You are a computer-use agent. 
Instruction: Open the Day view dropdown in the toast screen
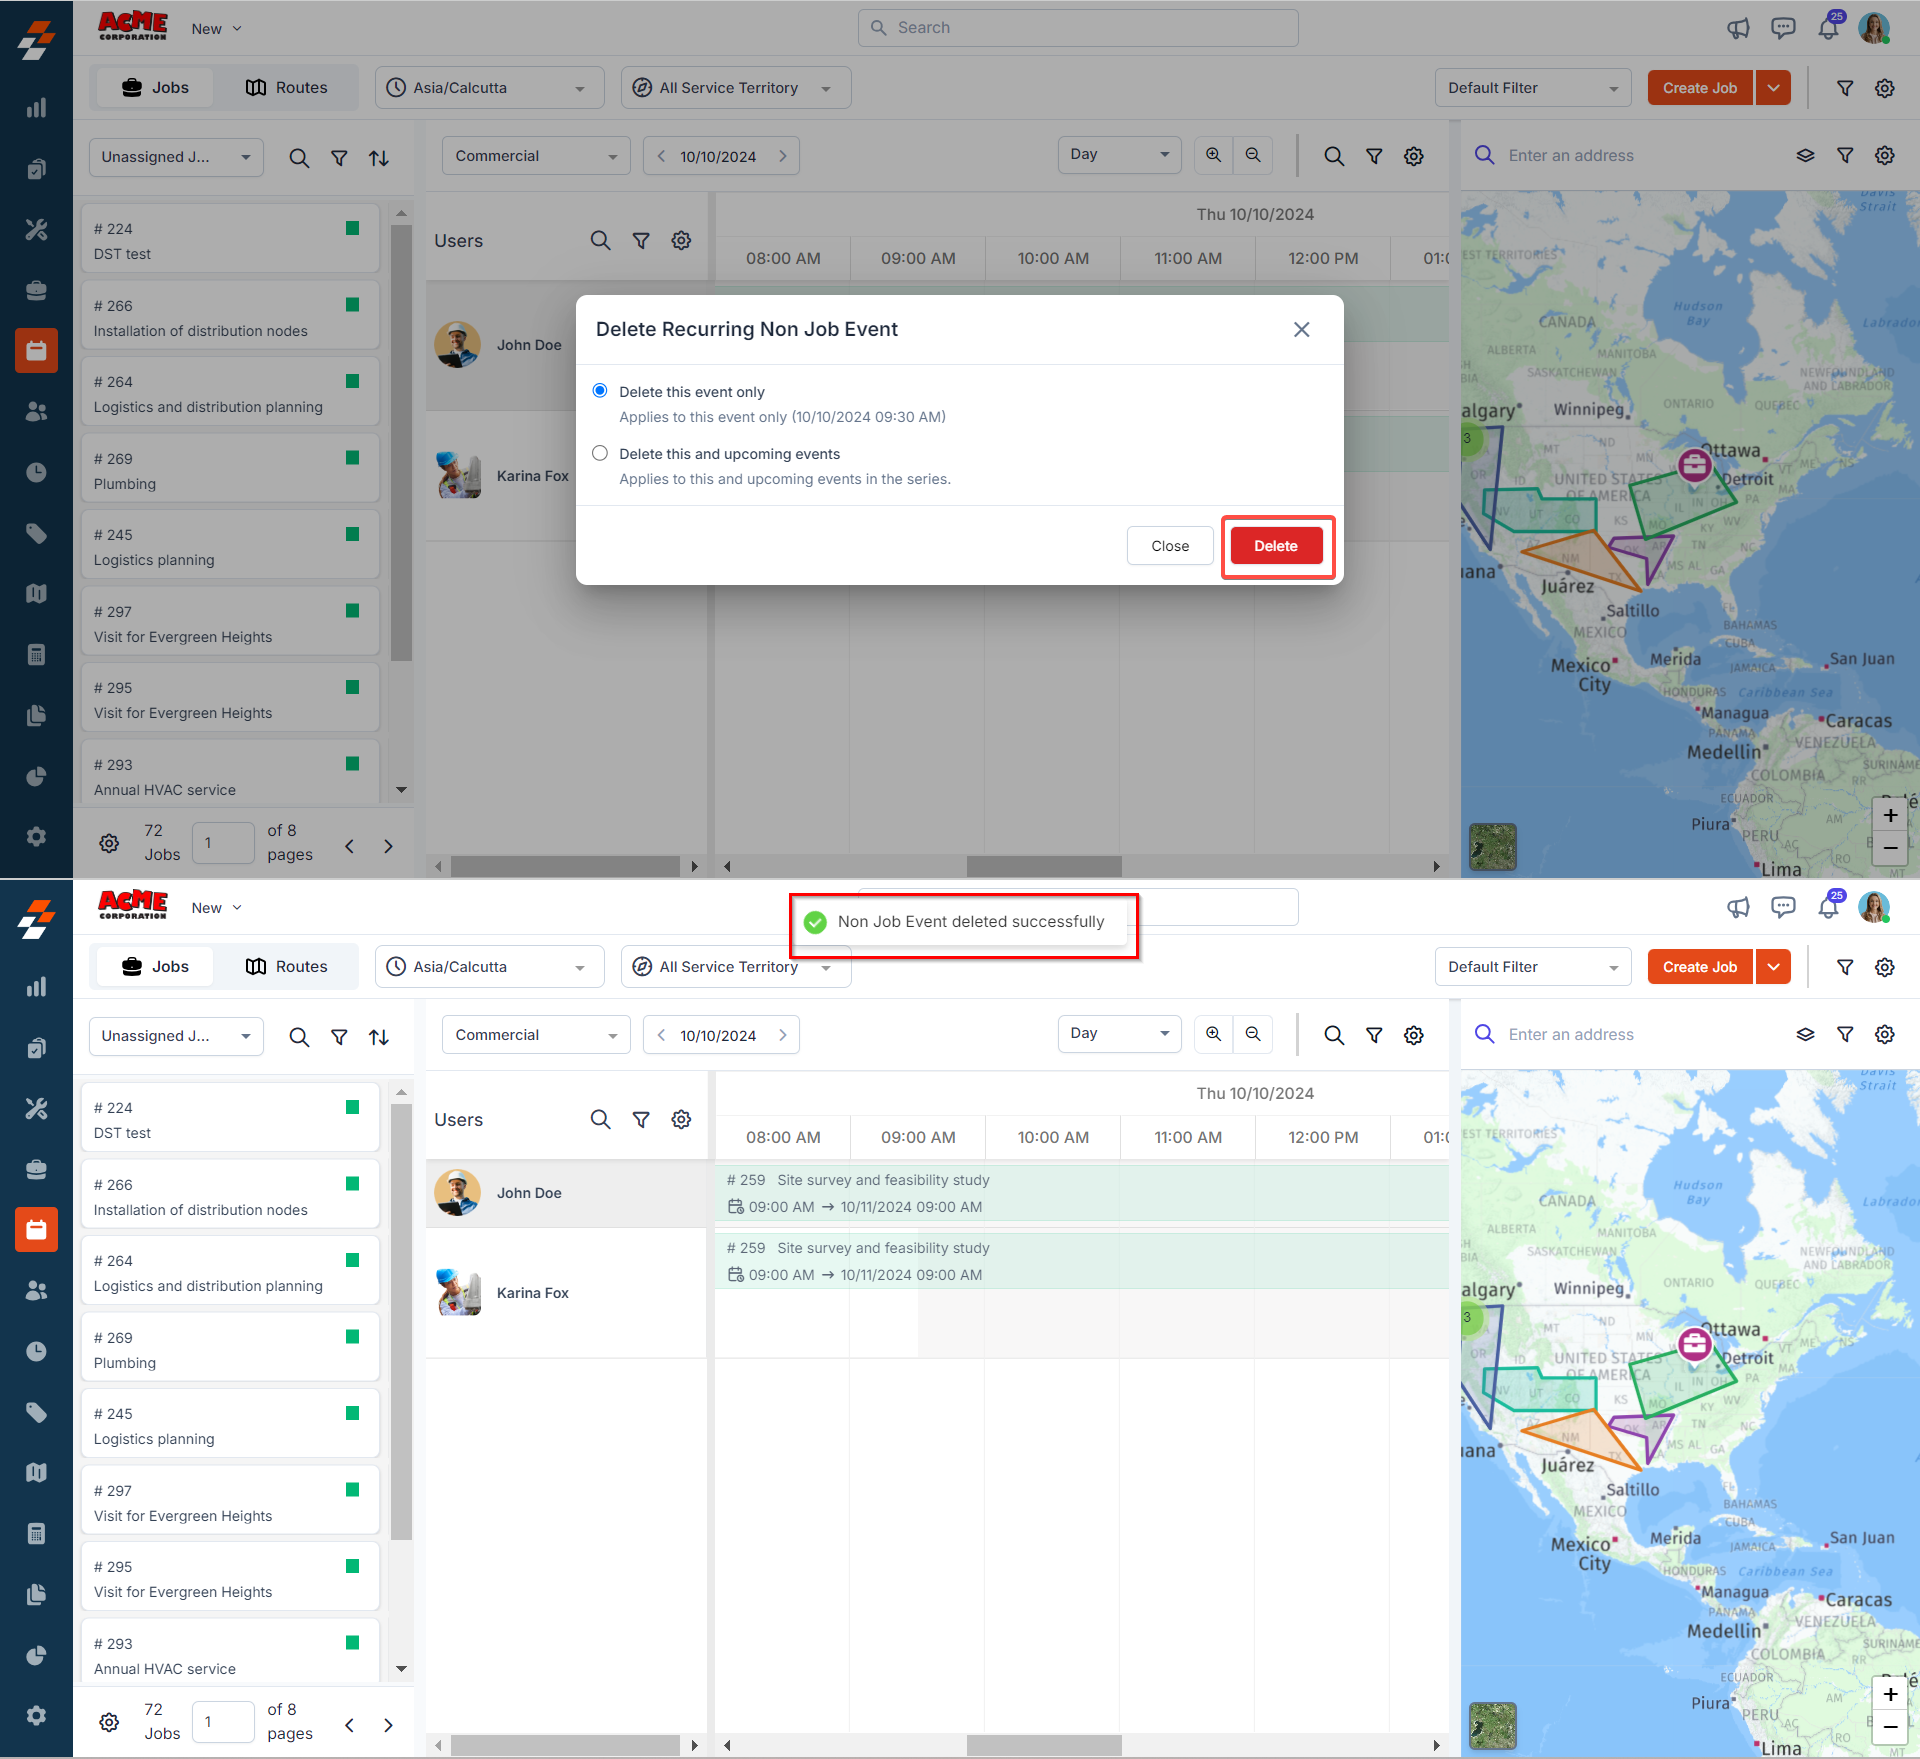tap(1119, 1033)
